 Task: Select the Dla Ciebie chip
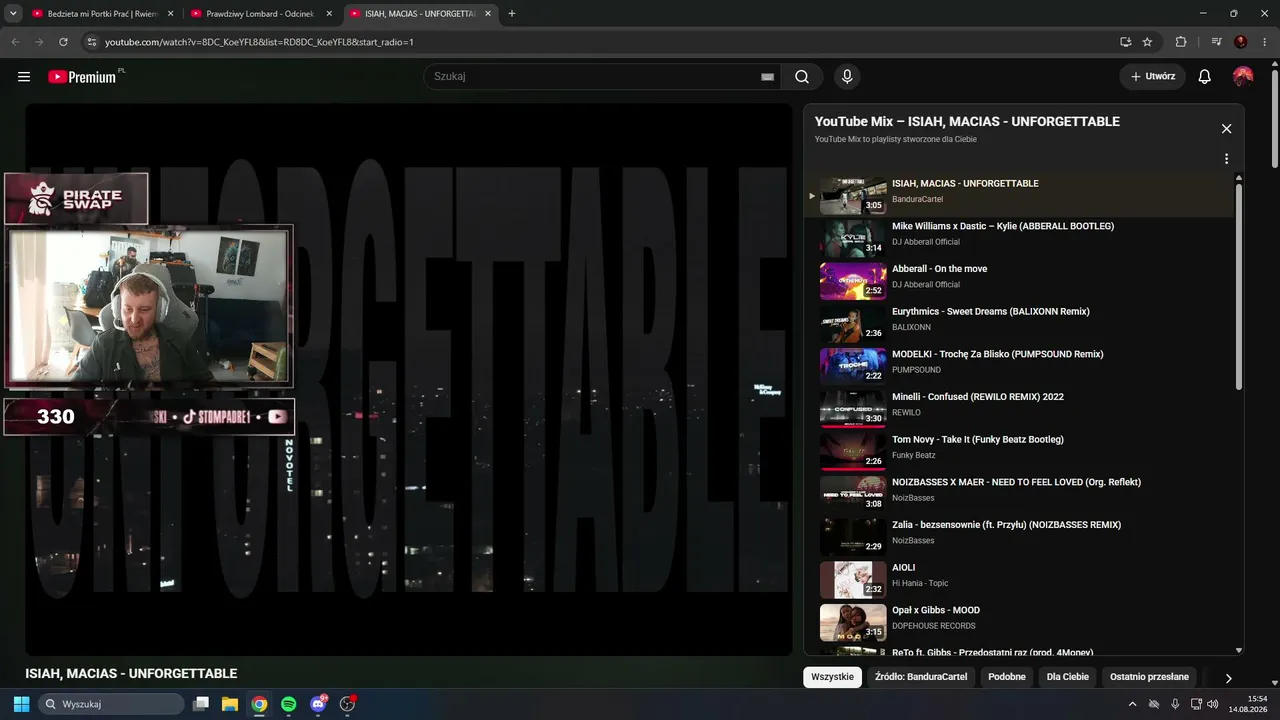pyautogui.click(x=1068, y=677)
